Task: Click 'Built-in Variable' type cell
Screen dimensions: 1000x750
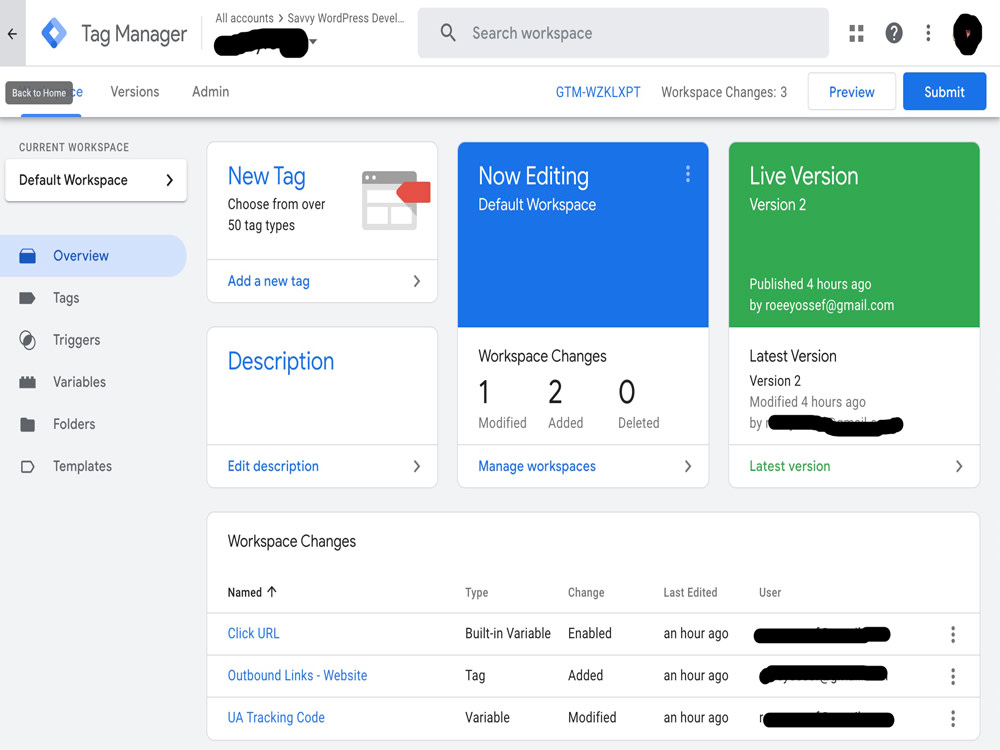Action: [x=508, y=633]
